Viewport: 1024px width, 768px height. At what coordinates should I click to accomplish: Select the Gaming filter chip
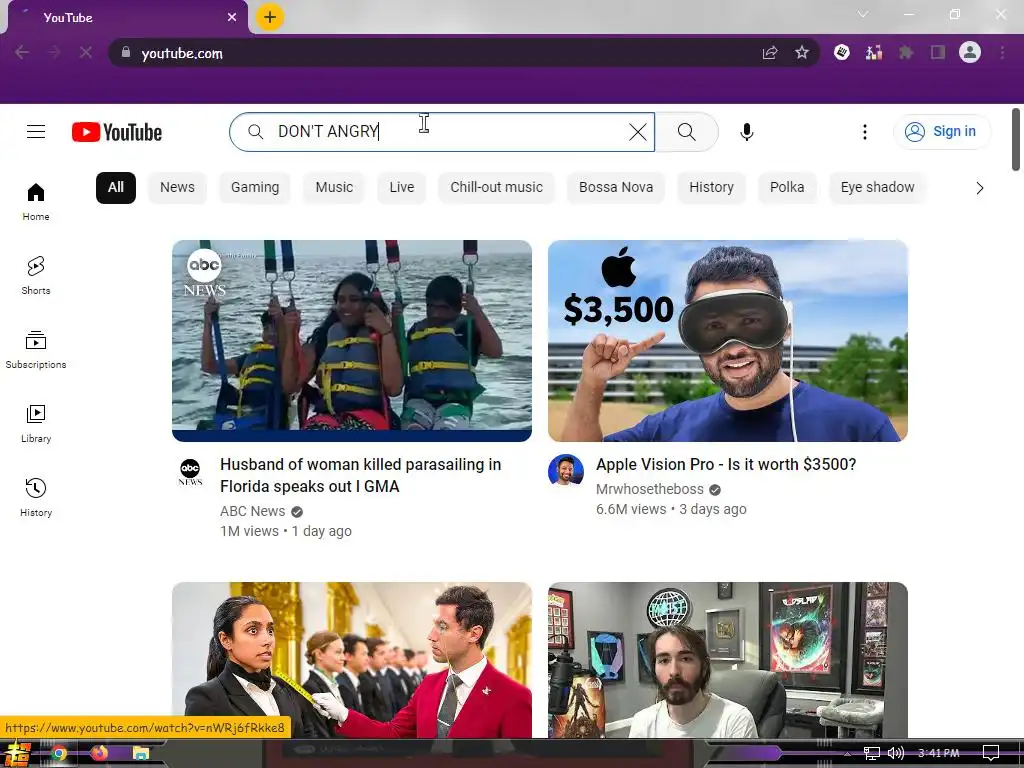(255, 187)
